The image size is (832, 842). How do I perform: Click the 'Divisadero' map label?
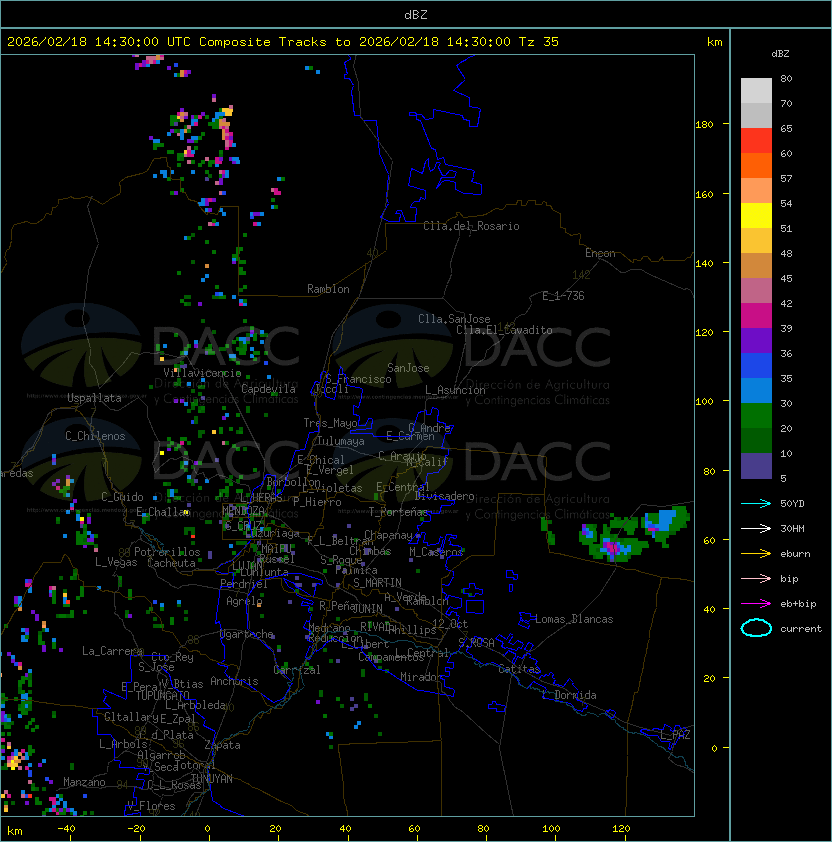point(444,496)
